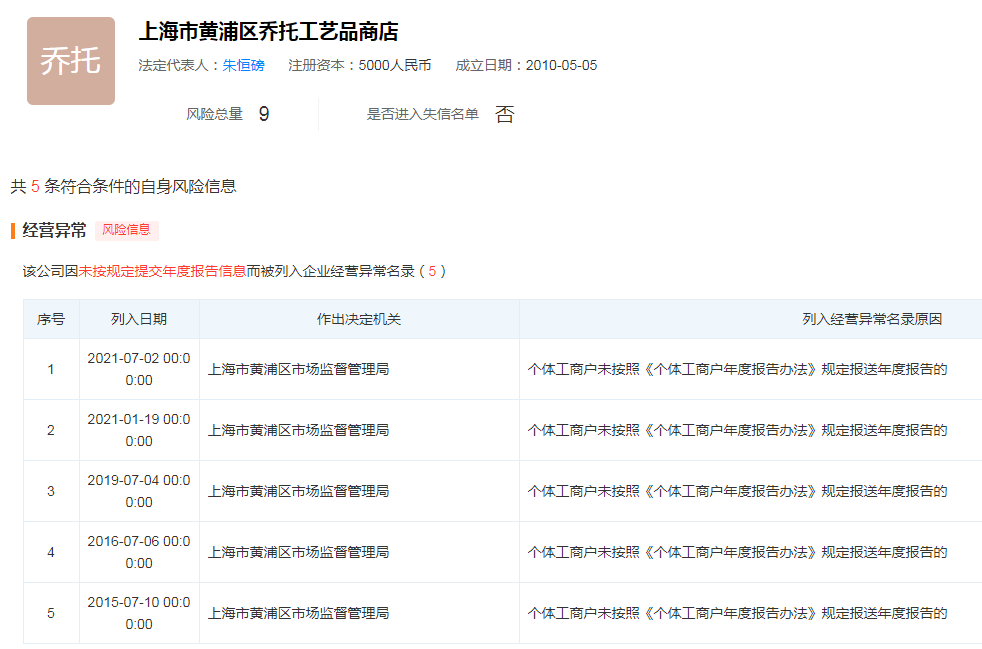This screenshot has height=649, width=982.
Task: Click the red 风险信息 tag
Action: click(x=127, y=231)
